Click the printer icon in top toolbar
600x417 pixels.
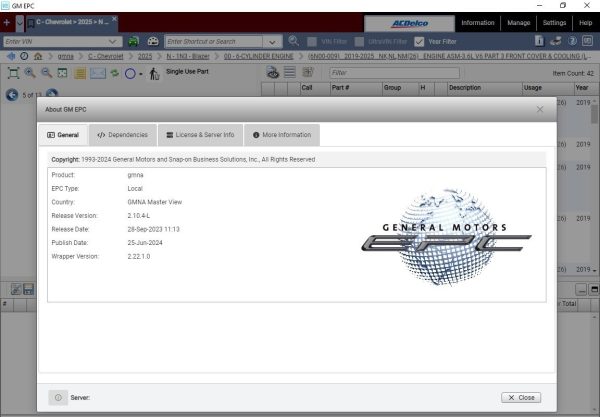556,41
